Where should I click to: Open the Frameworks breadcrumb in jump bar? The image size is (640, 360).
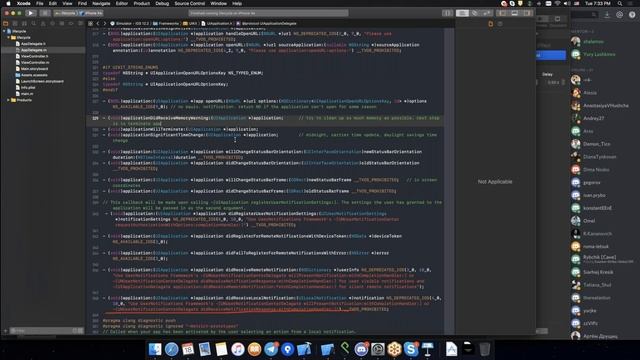tap(166, 24)
